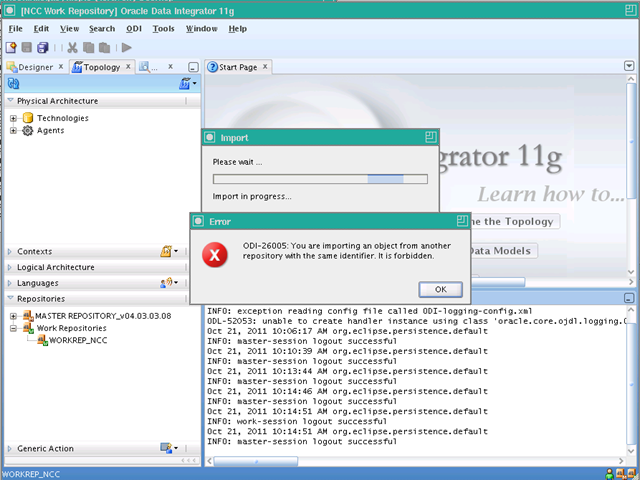Close the Designer tab
The width and height of the screenshot is (640, 480).
coord(61,67)
